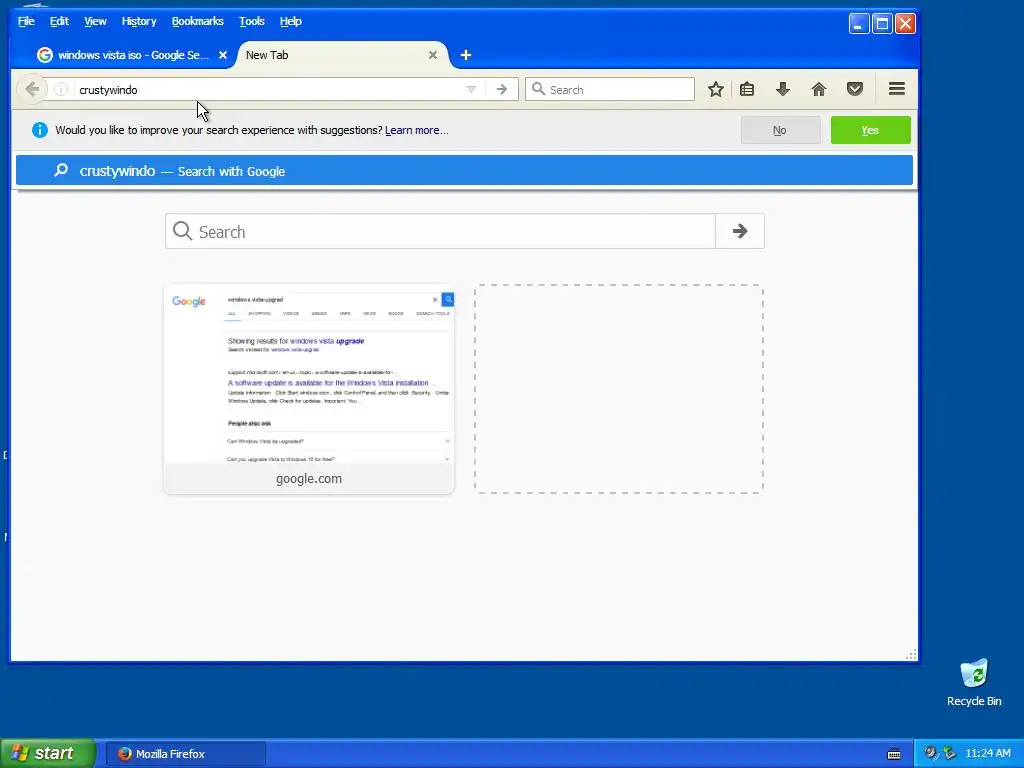The image size is (1024, 768).
Task: Close the New Tab tab
Action: point(432,55)
